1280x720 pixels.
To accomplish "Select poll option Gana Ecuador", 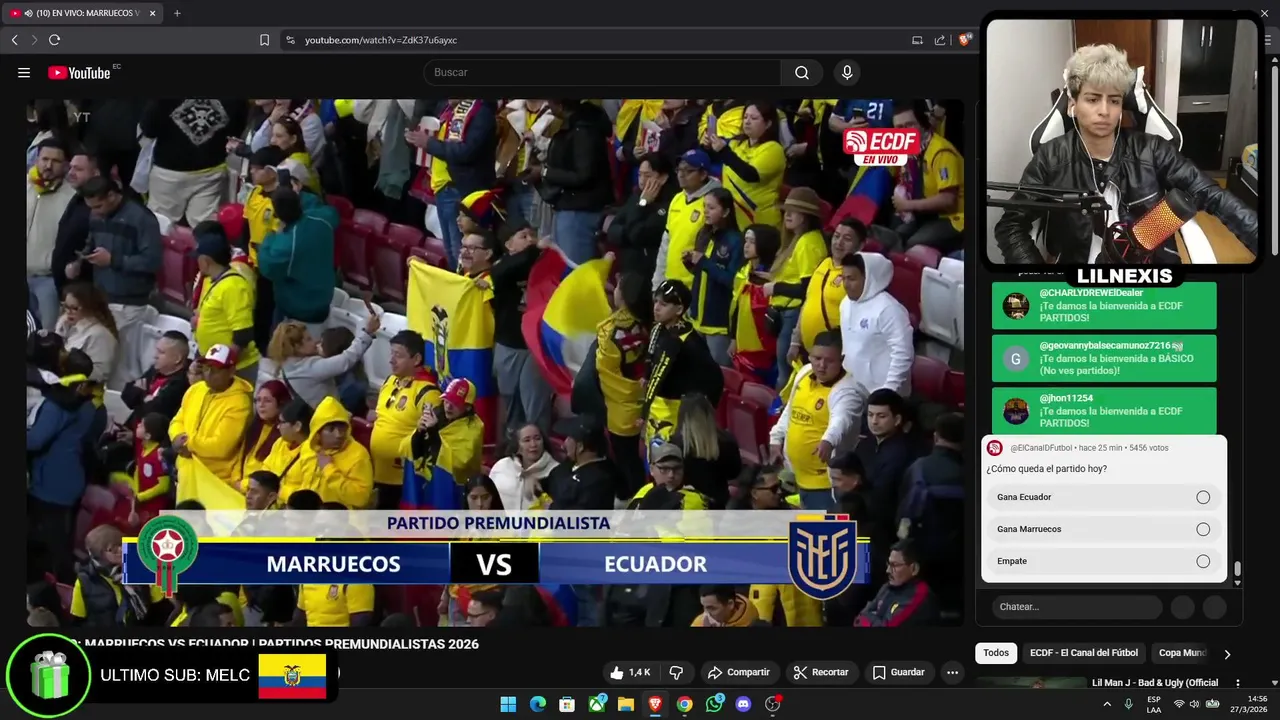I will tap(1103, 497).
